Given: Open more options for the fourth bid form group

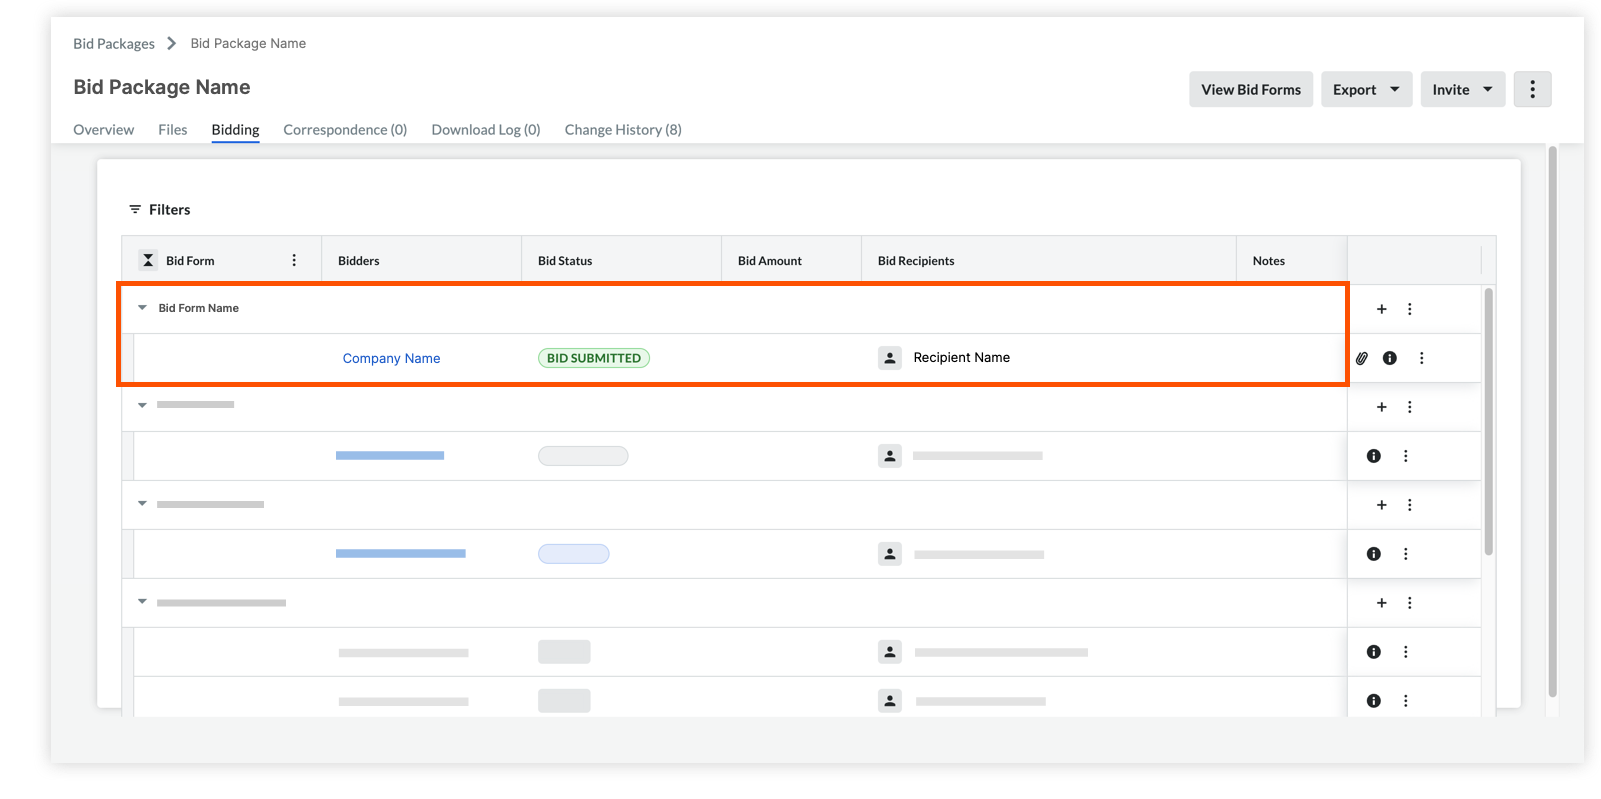Looking at the screenshot, I should [1410, 603].
